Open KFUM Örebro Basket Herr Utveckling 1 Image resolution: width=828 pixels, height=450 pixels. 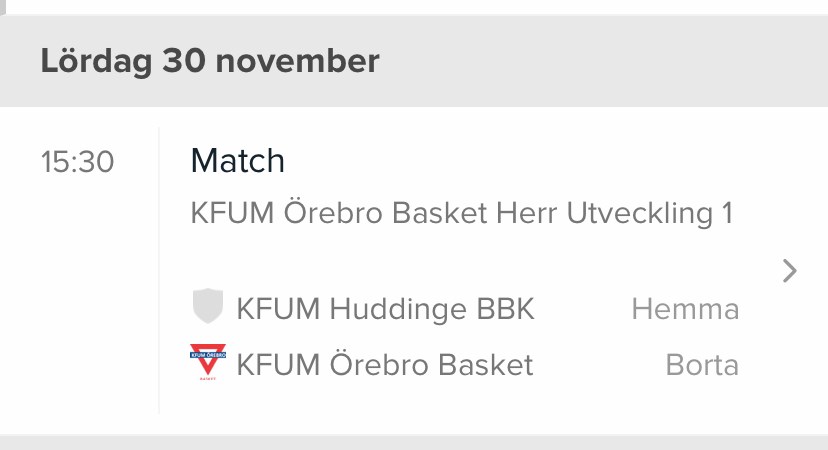461,213
